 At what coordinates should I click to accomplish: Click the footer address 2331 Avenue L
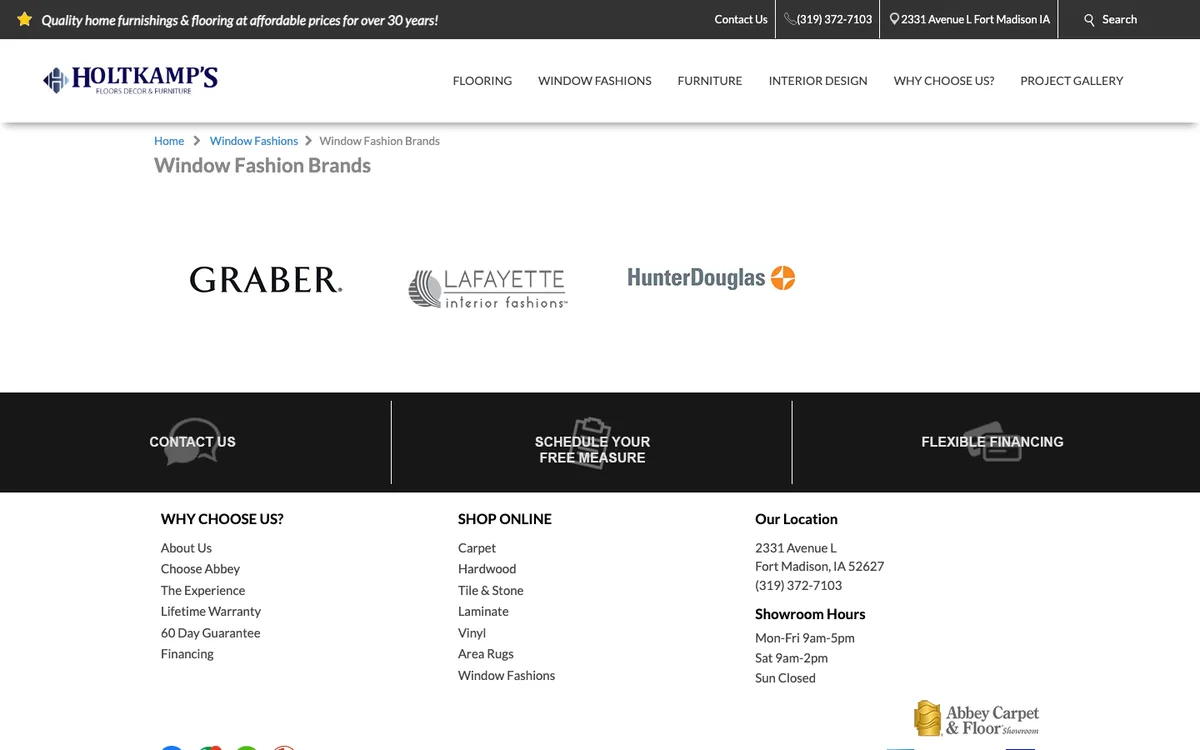[796, 548]
